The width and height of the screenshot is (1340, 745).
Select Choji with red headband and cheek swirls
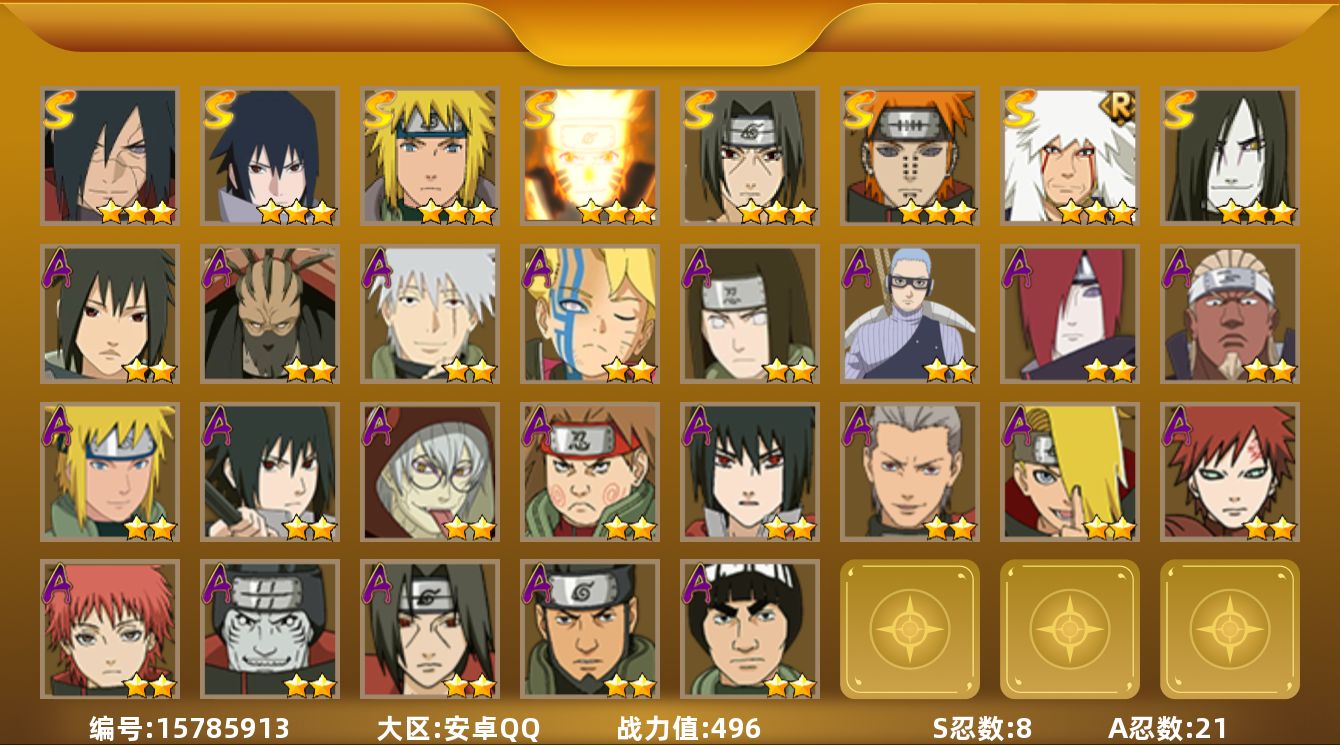pyautogui.click(x=590, y=472)
